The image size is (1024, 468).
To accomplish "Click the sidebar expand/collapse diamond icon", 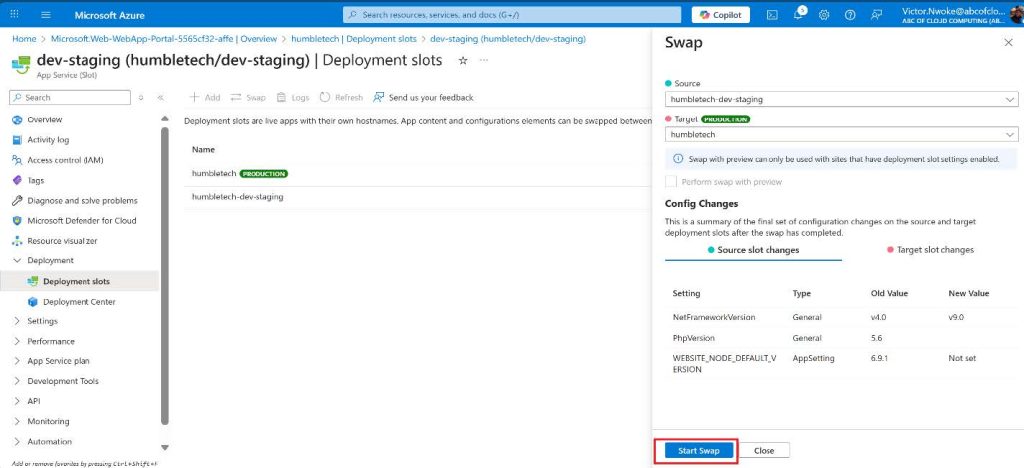I will (141, 97).
